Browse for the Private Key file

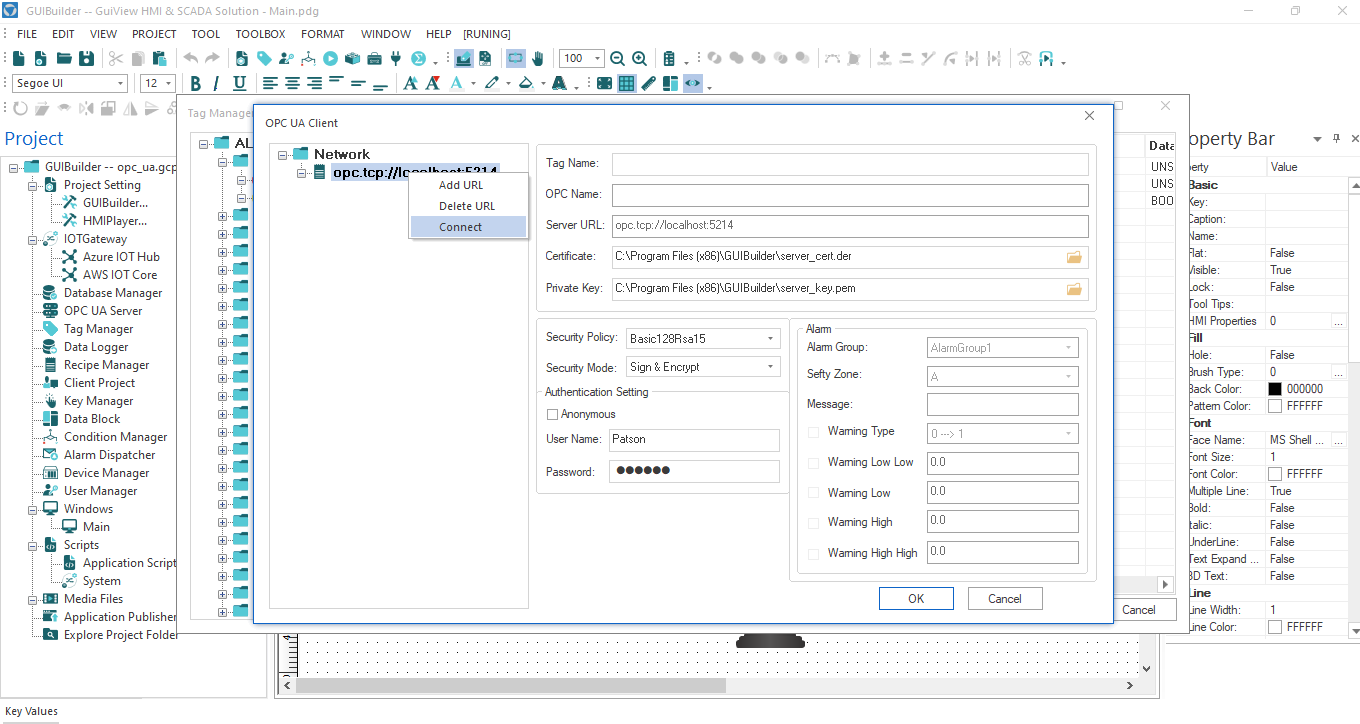1074,289
